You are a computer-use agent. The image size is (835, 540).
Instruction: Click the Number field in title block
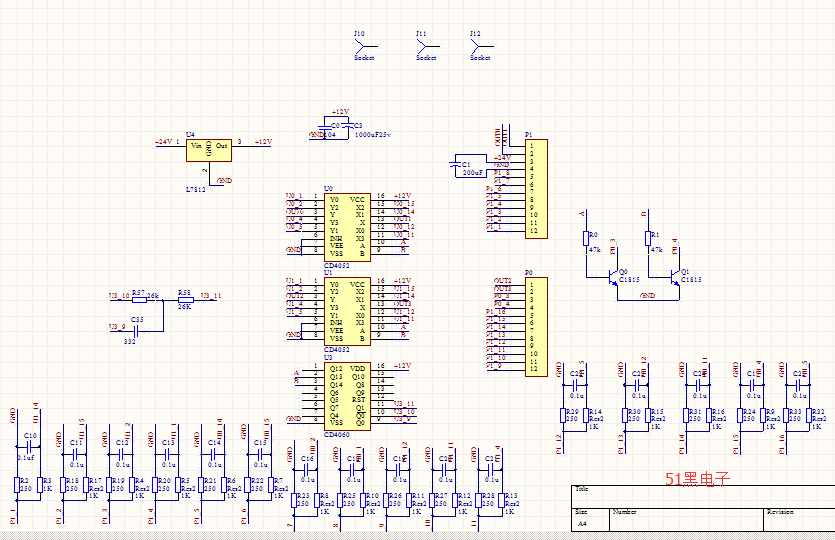(x=686, y=519)
